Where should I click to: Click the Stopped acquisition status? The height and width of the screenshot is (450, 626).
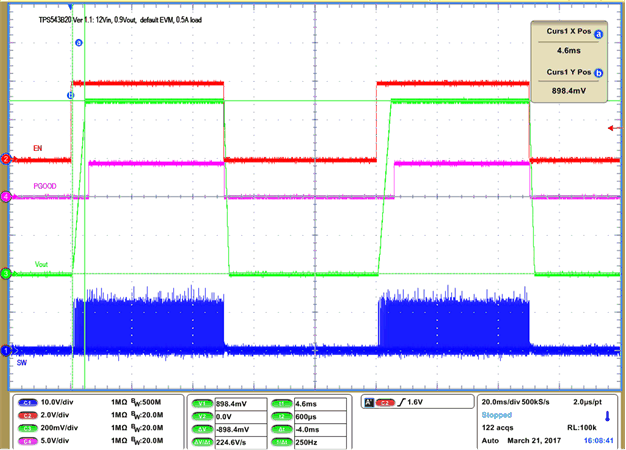(497, 415)
